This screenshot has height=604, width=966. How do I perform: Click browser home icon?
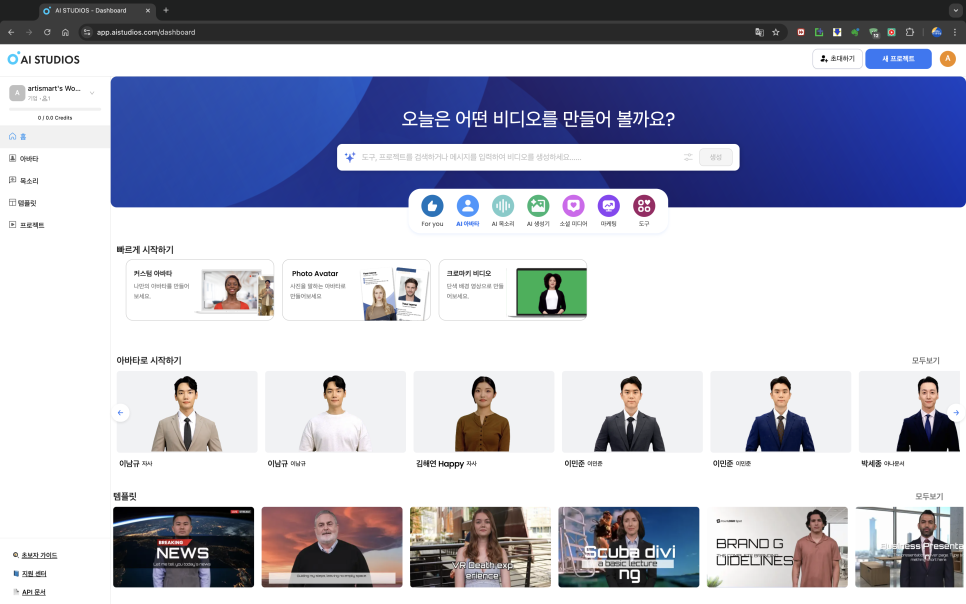65,32
